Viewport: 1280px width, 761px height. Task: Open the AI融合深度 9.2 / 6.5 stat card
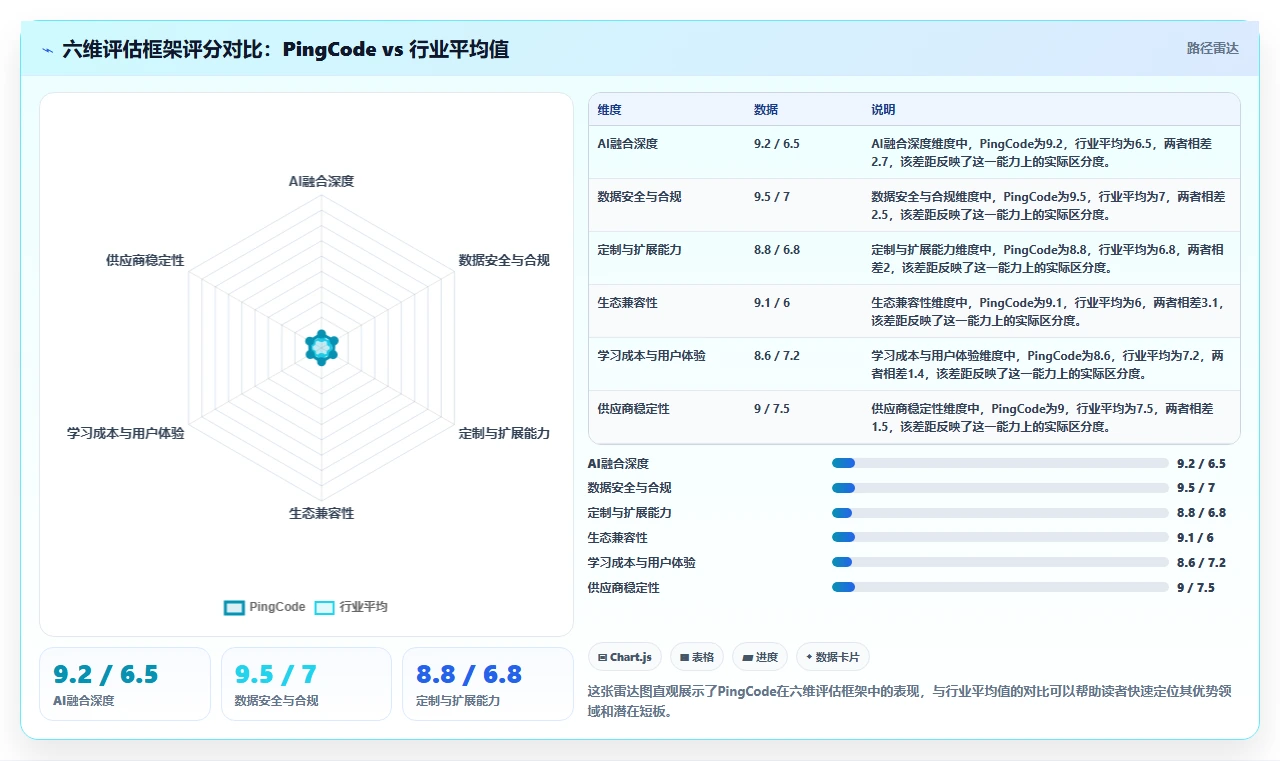pos(125,684)
